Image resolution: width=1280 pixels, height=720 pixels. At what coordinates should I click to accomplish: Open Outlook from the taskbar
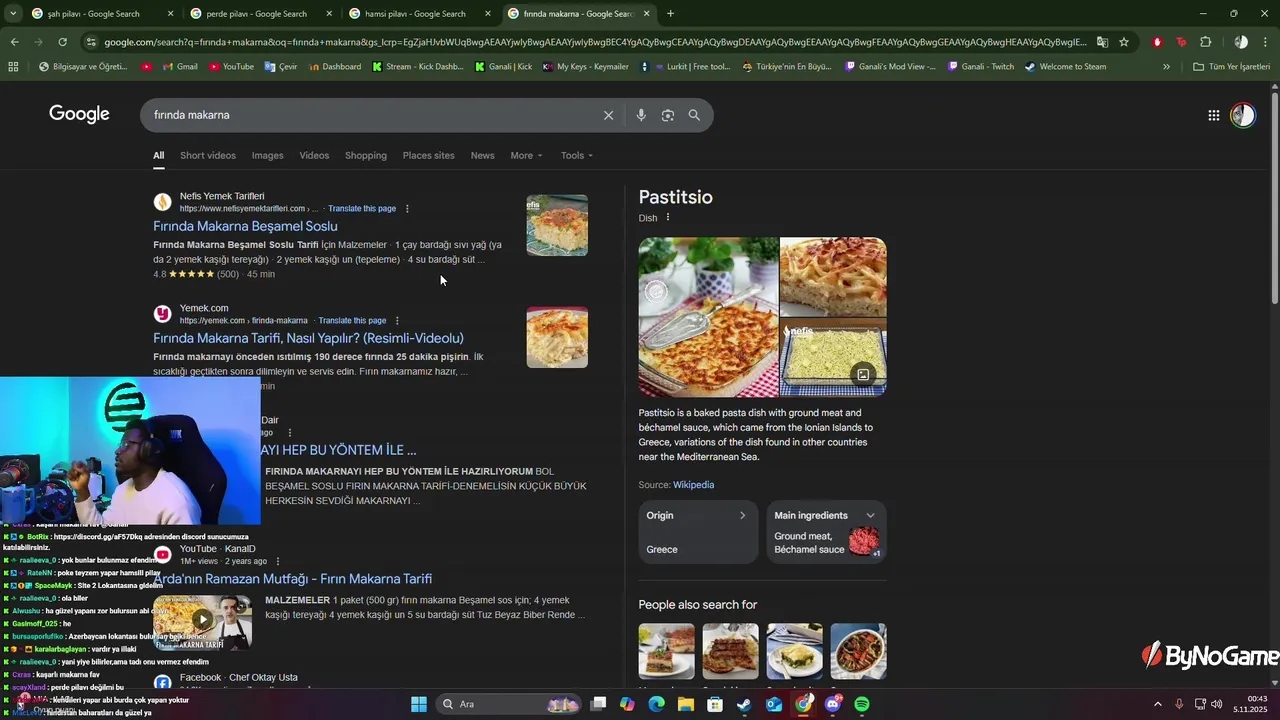click(774, 704)
